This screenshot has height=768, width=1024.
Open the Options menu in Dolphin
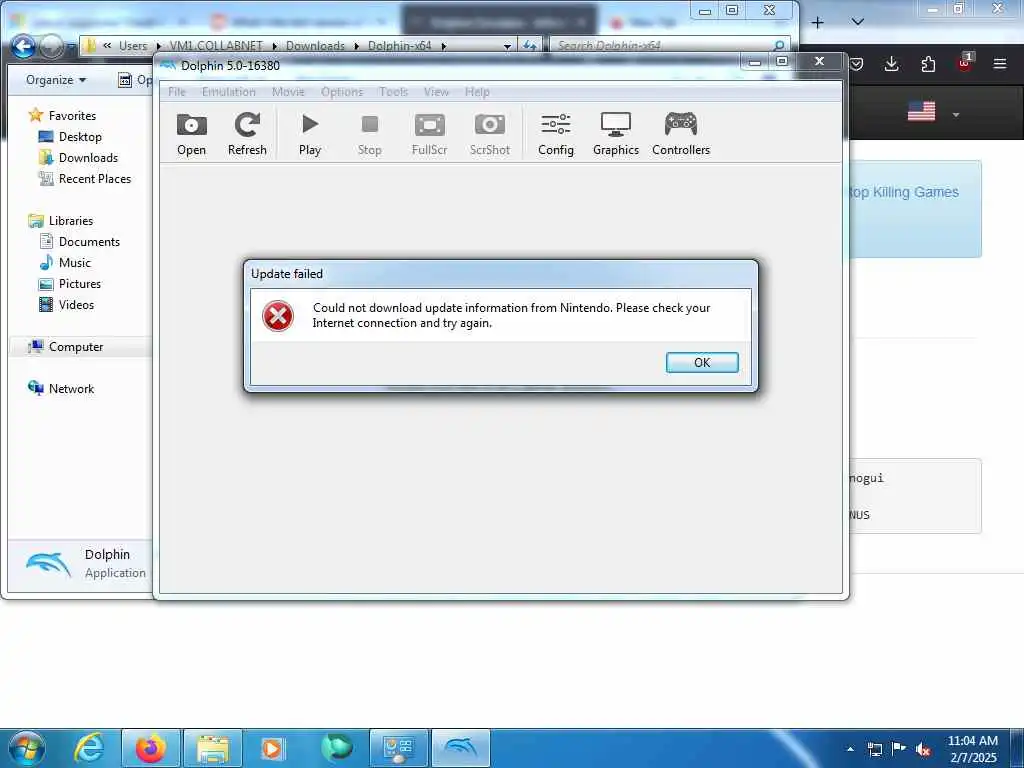point(342,92)
